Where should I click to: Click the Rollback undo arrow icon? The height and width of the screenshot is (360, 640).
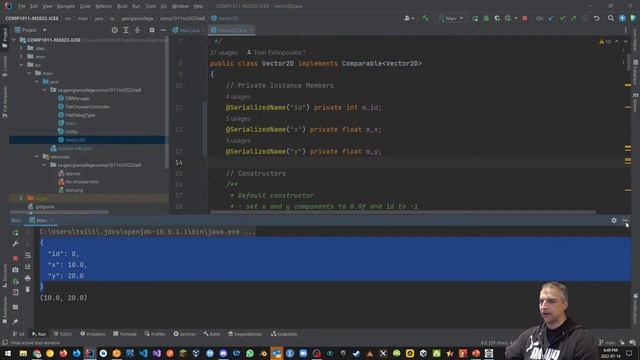596,18
